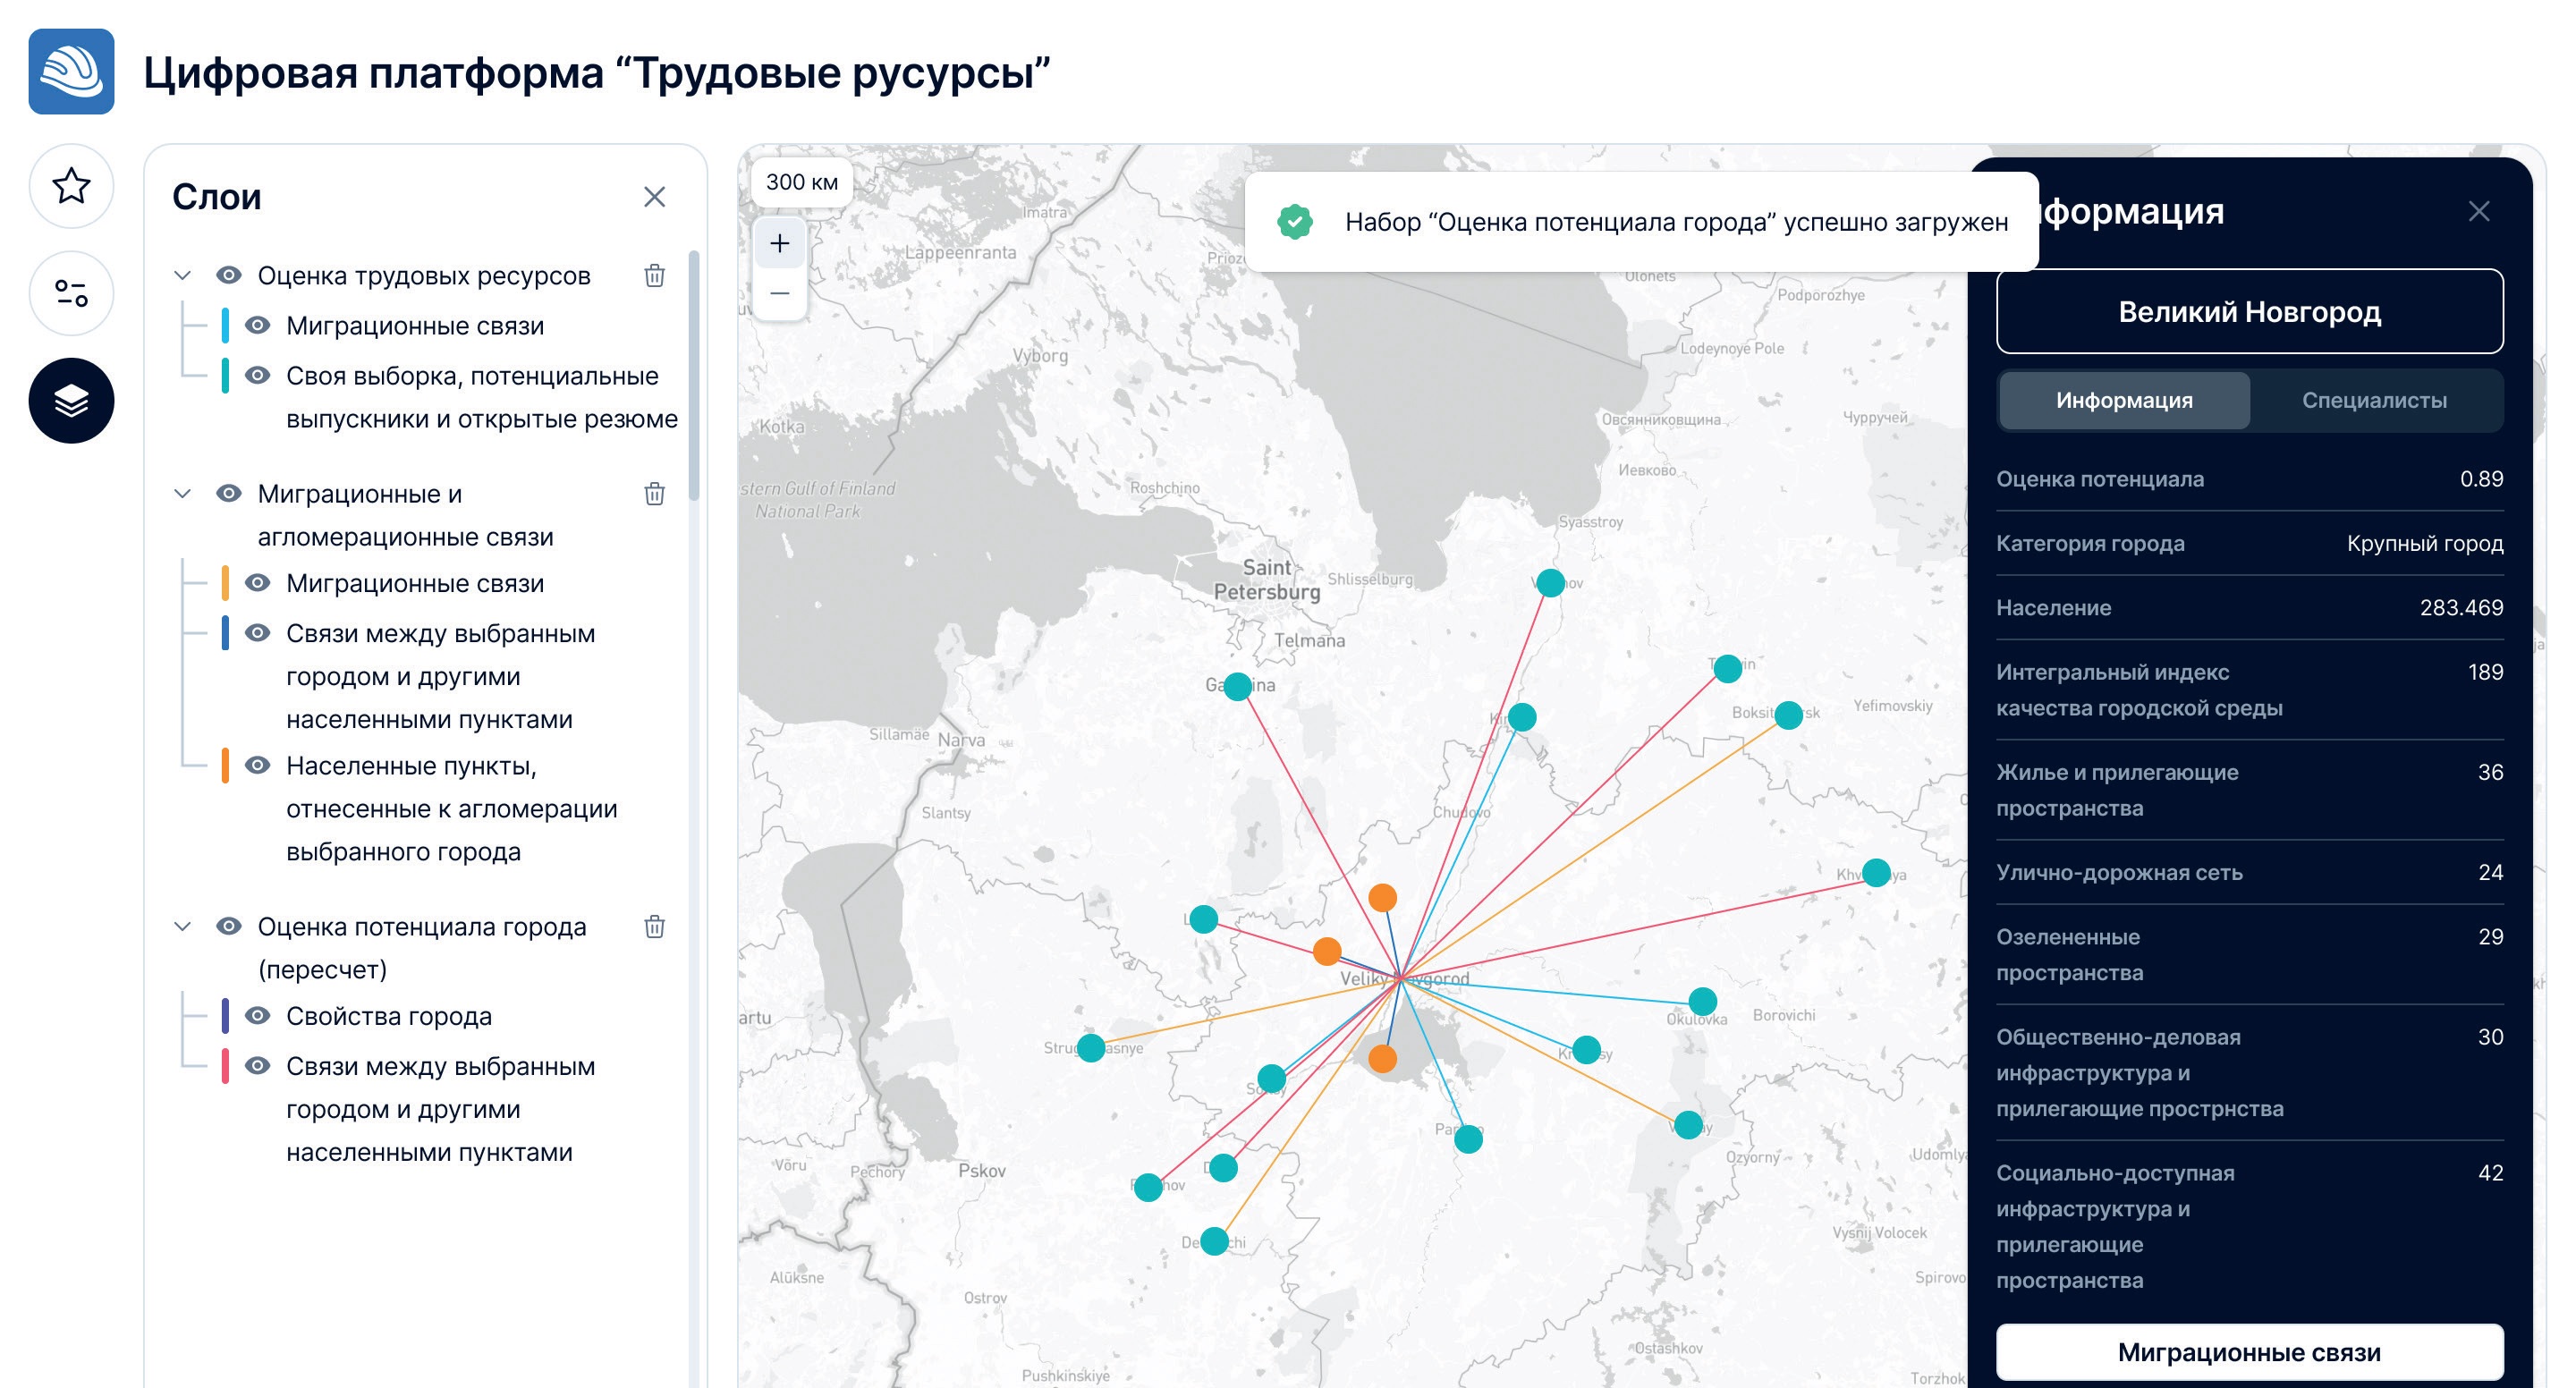Click teal marker at Strugi Krasnye
The height and width of the screenshot is (1388, 2576).
(1091, 1048)
